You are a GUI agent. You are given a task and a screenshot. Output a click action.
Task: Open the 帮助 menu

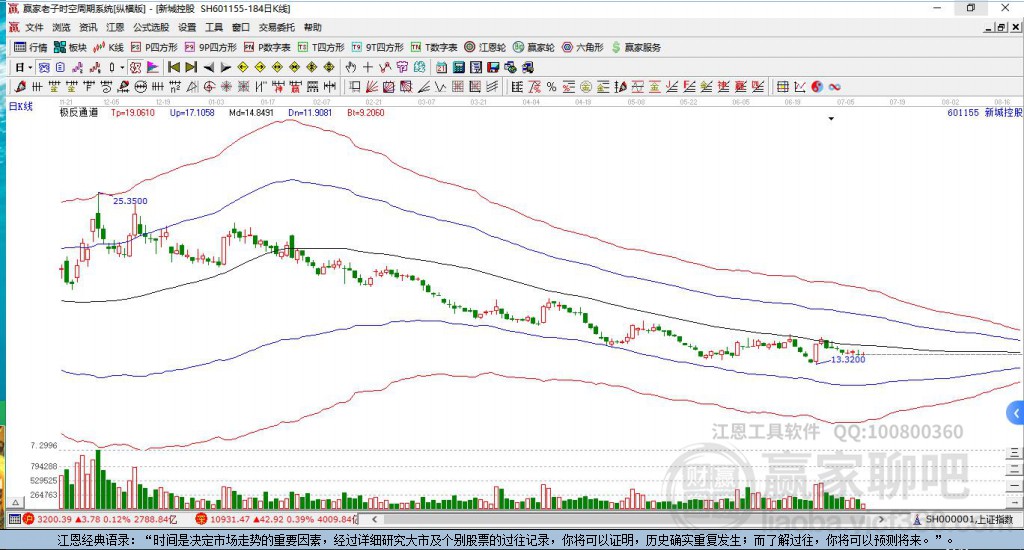tap(312, 27)
